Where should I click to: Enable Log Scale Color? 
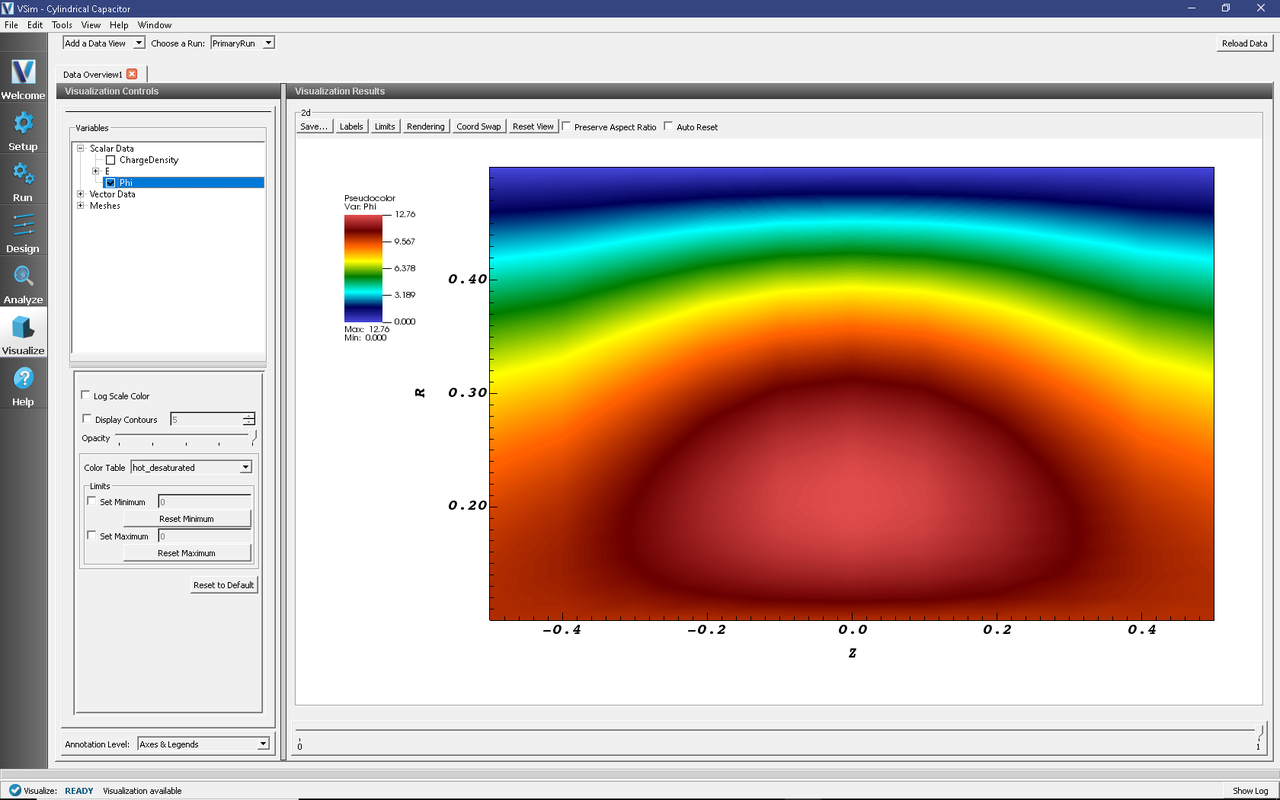[86, 396]
